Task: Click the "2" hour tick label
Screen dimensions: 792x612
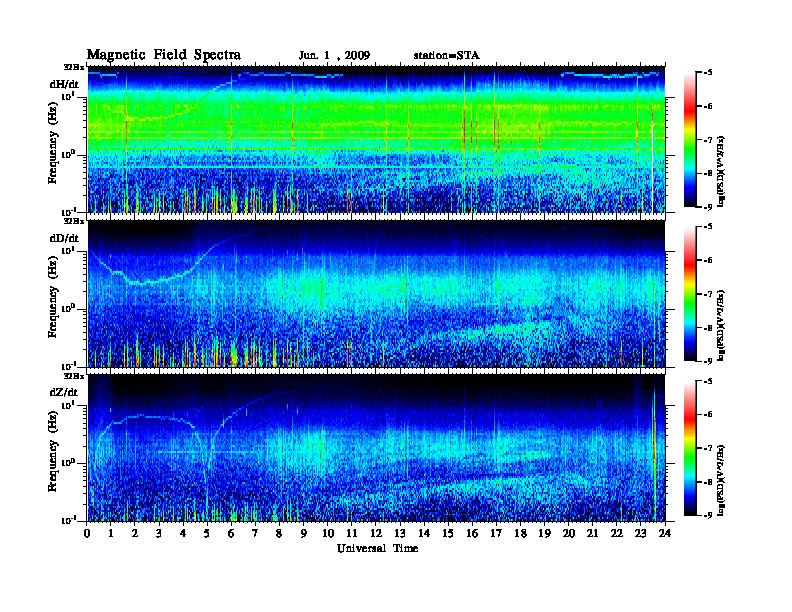Action: point(135,534)
